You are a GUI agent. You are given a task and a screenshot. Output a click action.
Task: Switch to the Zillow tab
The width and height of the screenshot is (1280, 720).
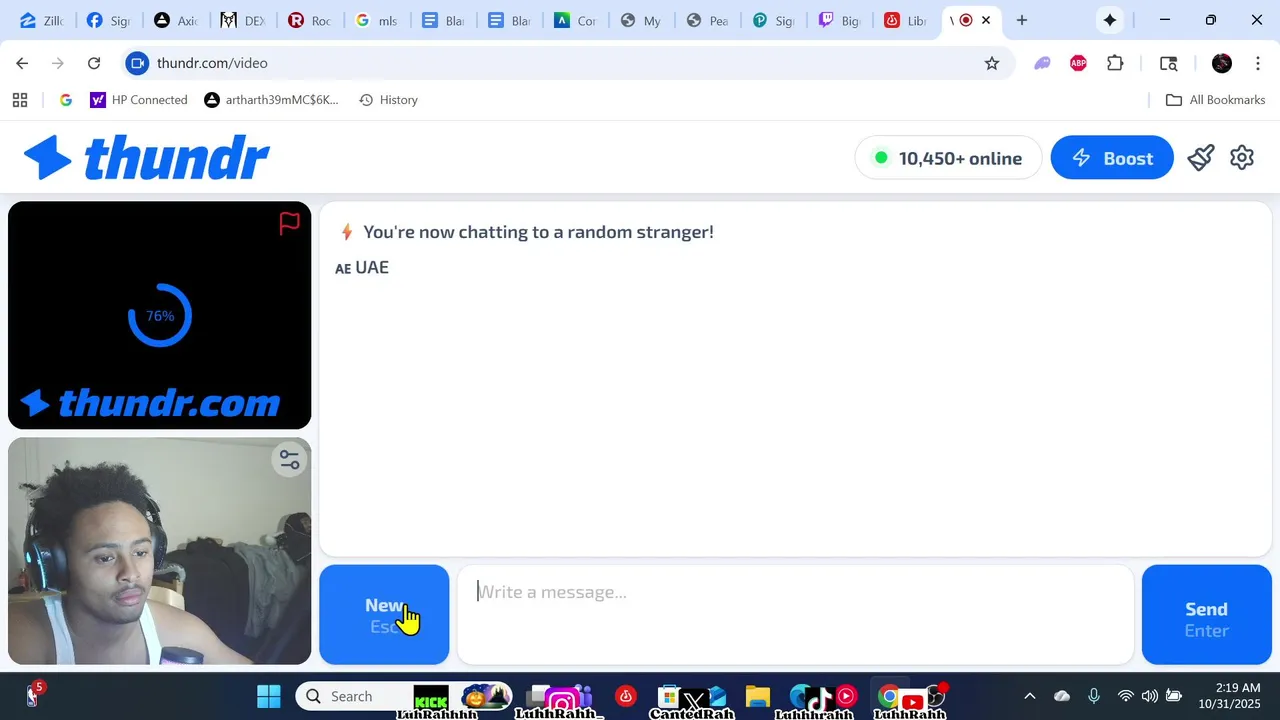tap(41, 20)
